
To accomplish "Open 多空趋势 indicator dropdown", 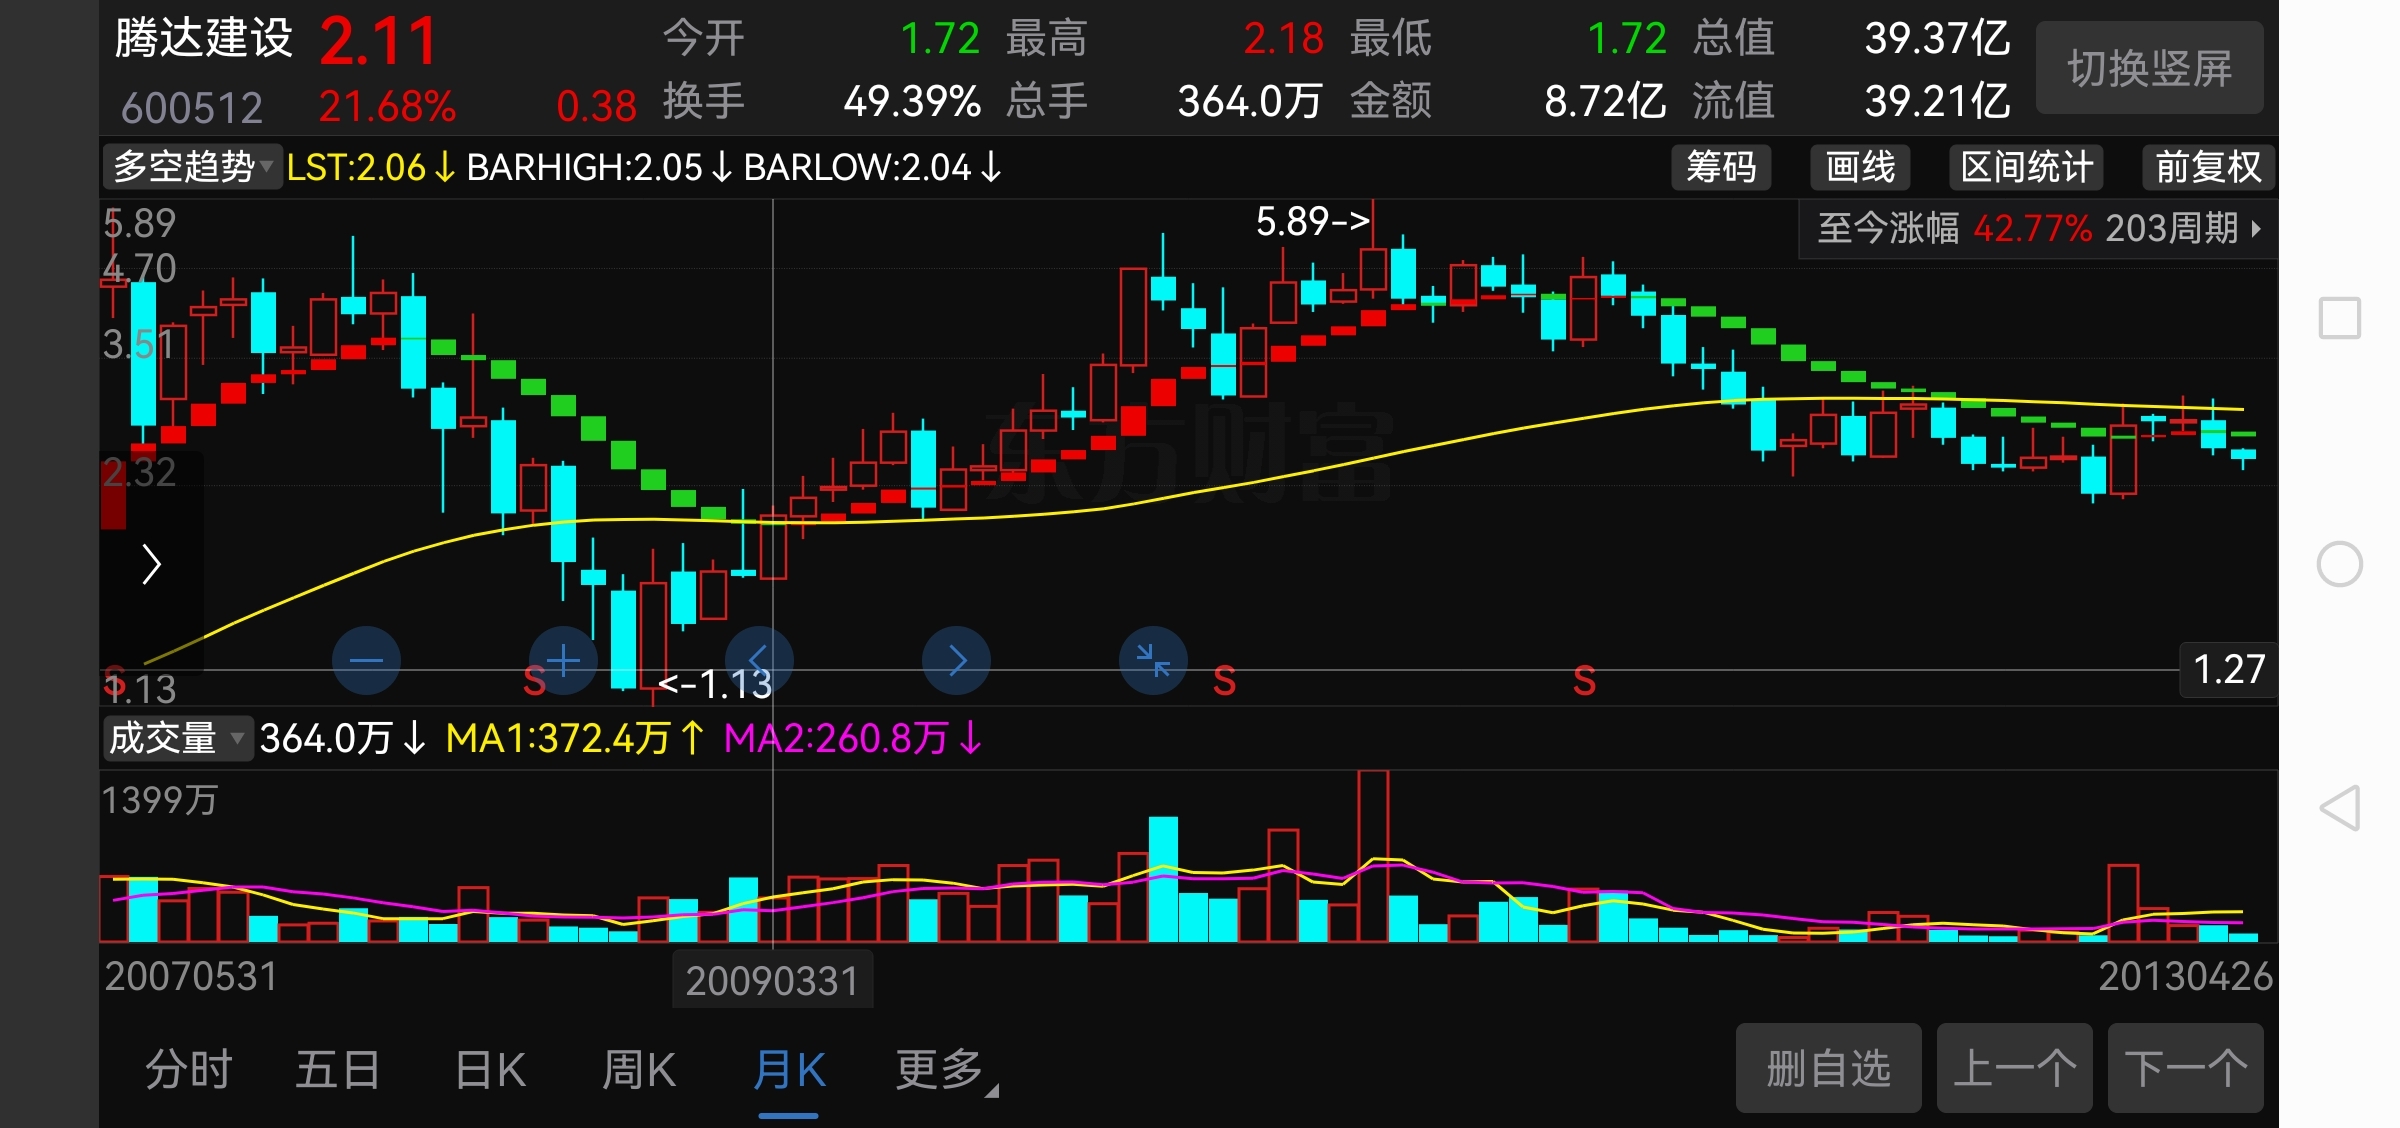I will tap(191, 167).
